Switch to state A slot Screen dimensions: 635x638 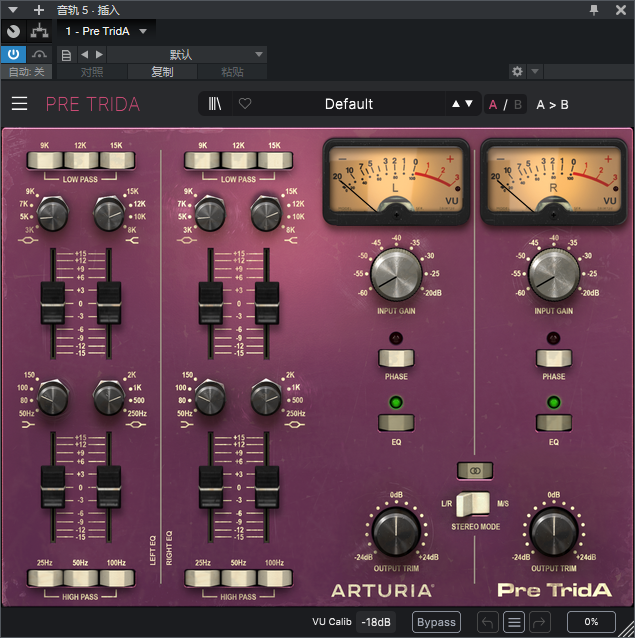(493, 105)
